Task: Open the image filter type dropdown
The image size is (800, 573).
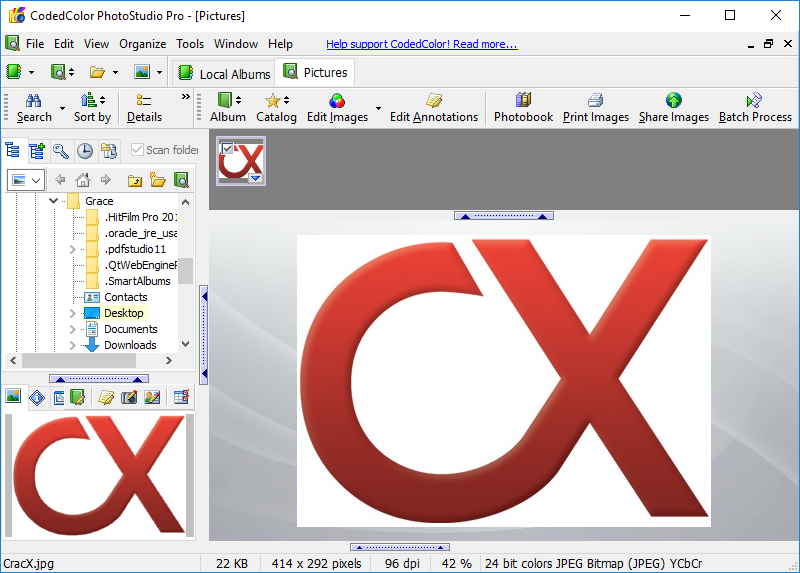Action: click(x=26, y=180)
